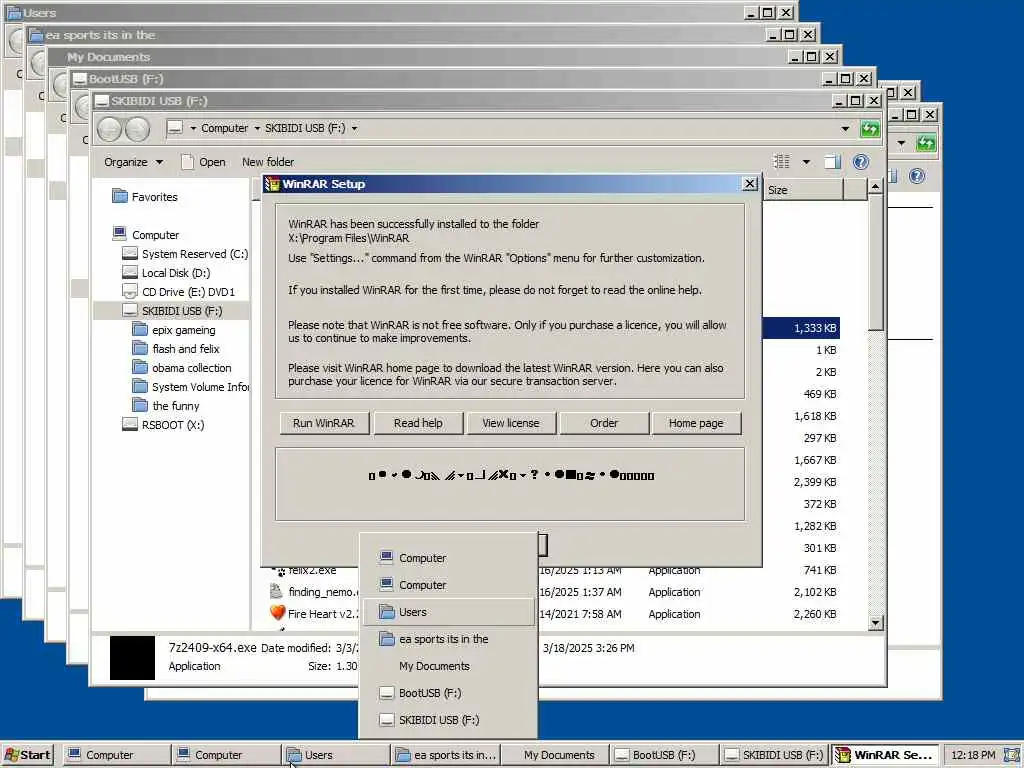
Task: Click the Back arrow in SKIBIDI USB window
Action: [x=109, y=129]
